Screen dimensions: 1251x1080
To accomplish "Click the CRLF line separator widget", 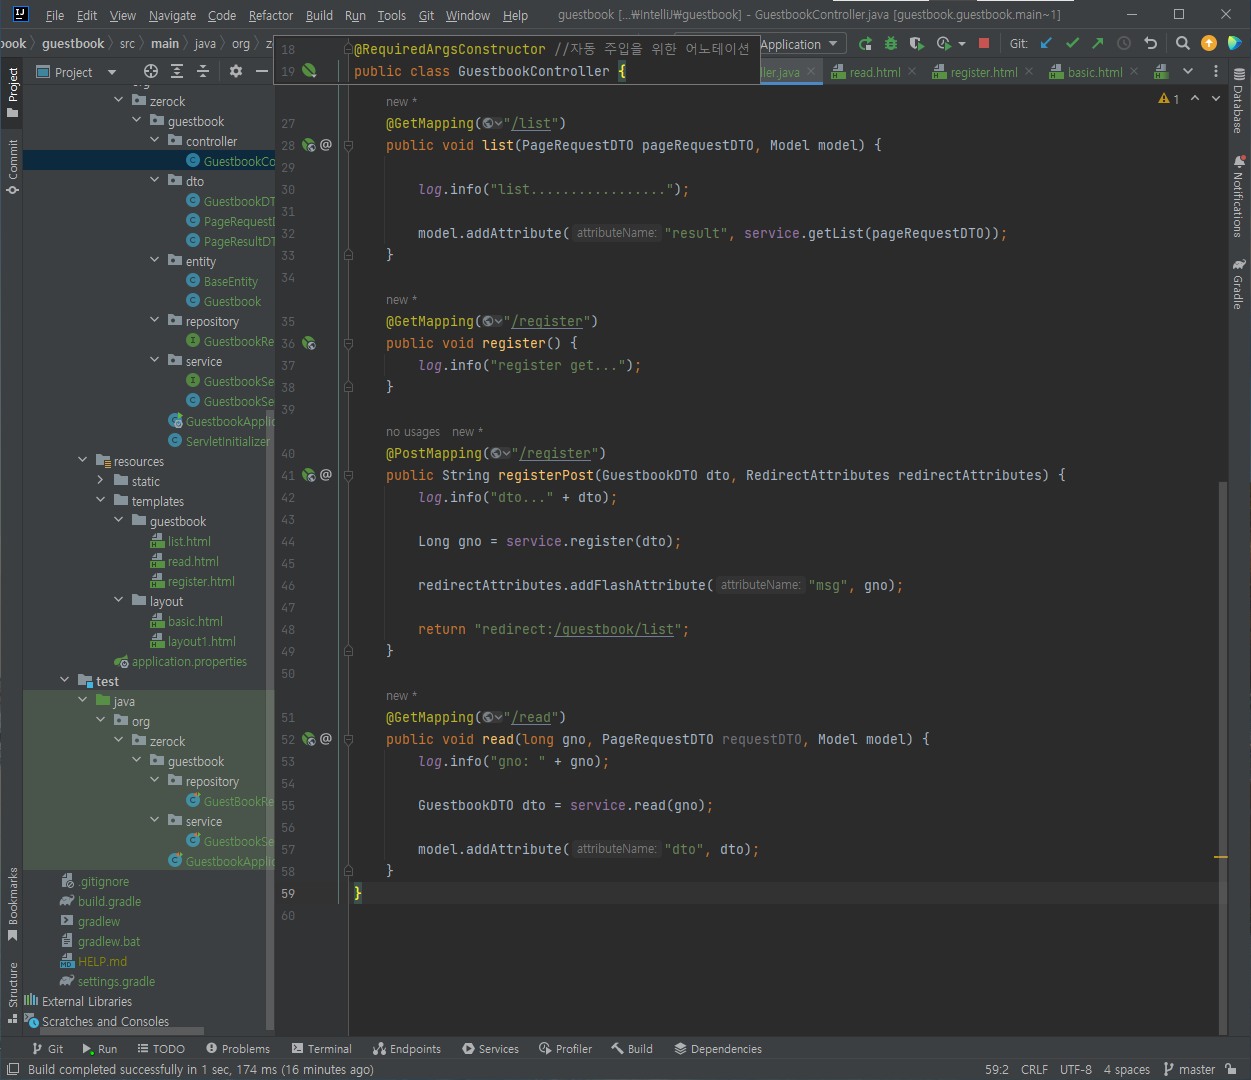I will [1035, 1069].
